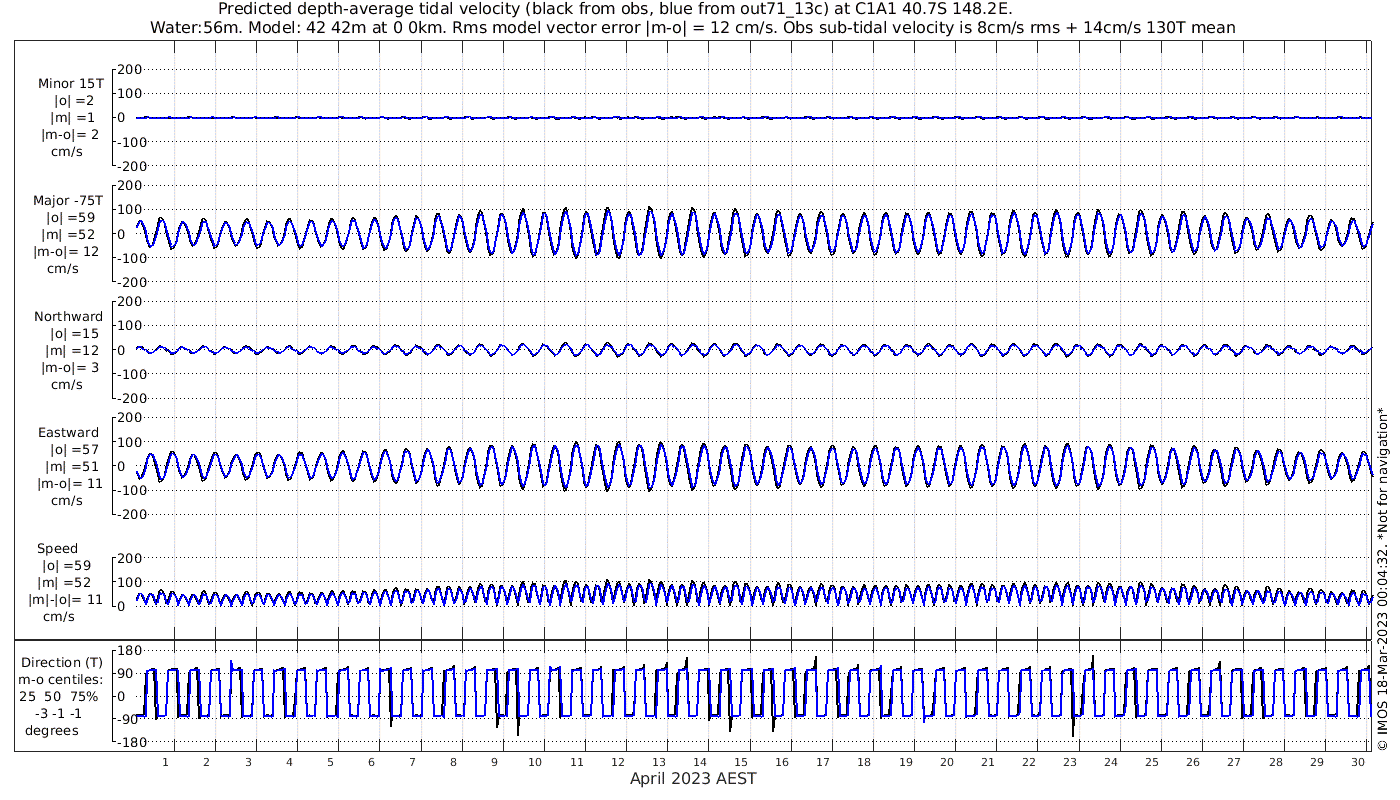Click the '25 50 75%' centile header
1400x800 pixels.
(58, 697)
